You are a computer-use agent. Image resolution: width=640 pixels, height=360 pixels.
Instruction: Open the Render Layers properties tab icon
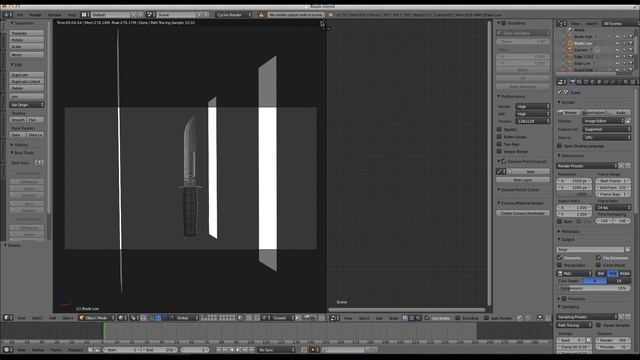579,82
